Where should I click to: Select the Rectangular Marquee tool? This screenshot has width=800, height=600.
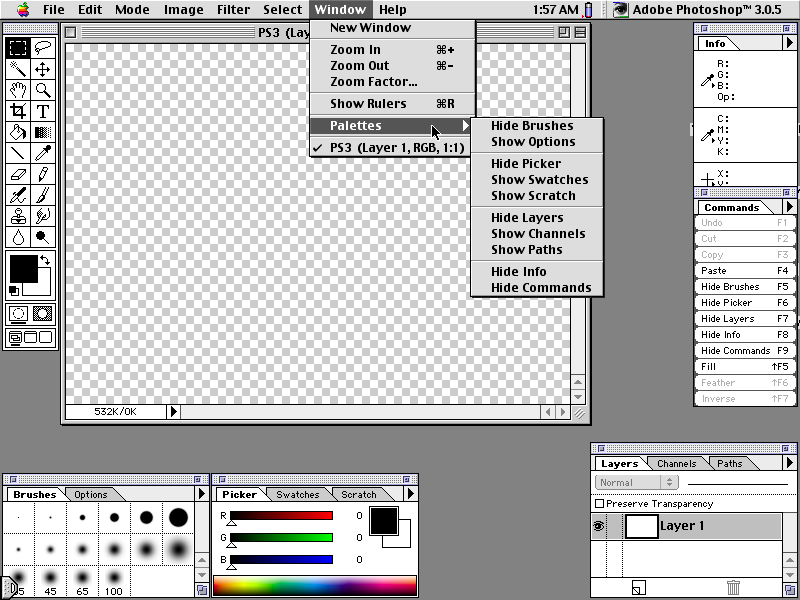18,47
